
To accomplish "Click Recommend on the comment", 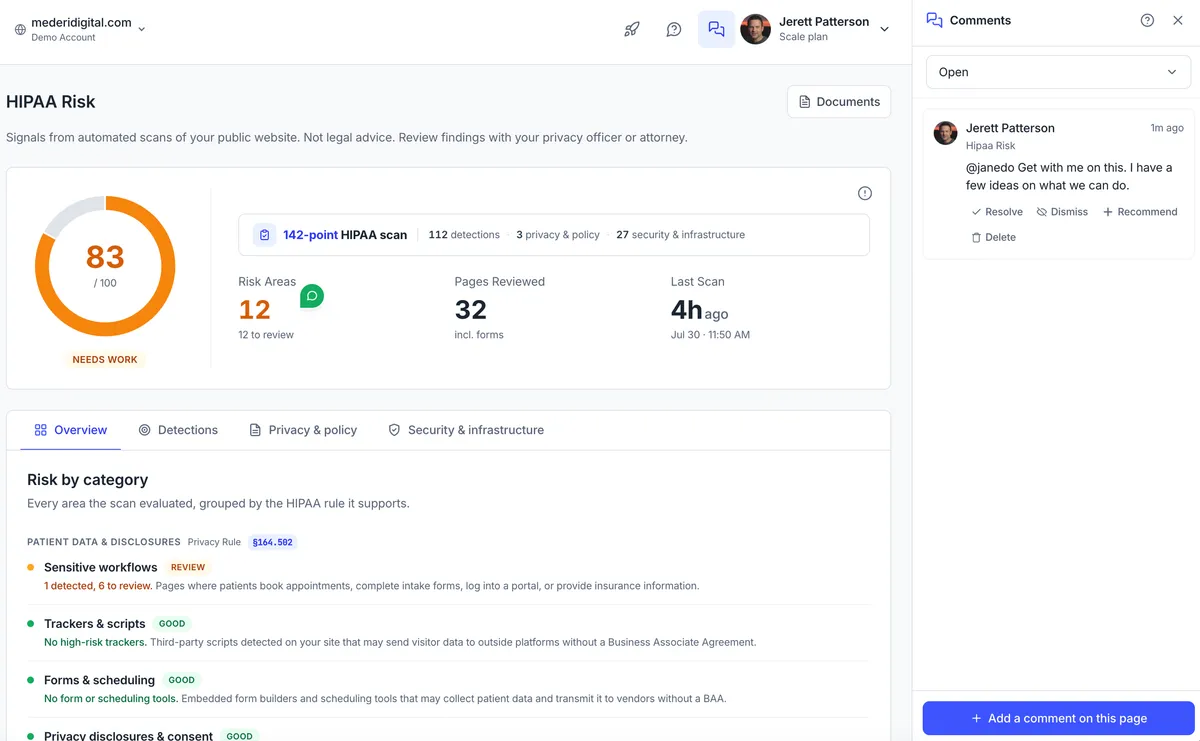I will coord(1140,212).
